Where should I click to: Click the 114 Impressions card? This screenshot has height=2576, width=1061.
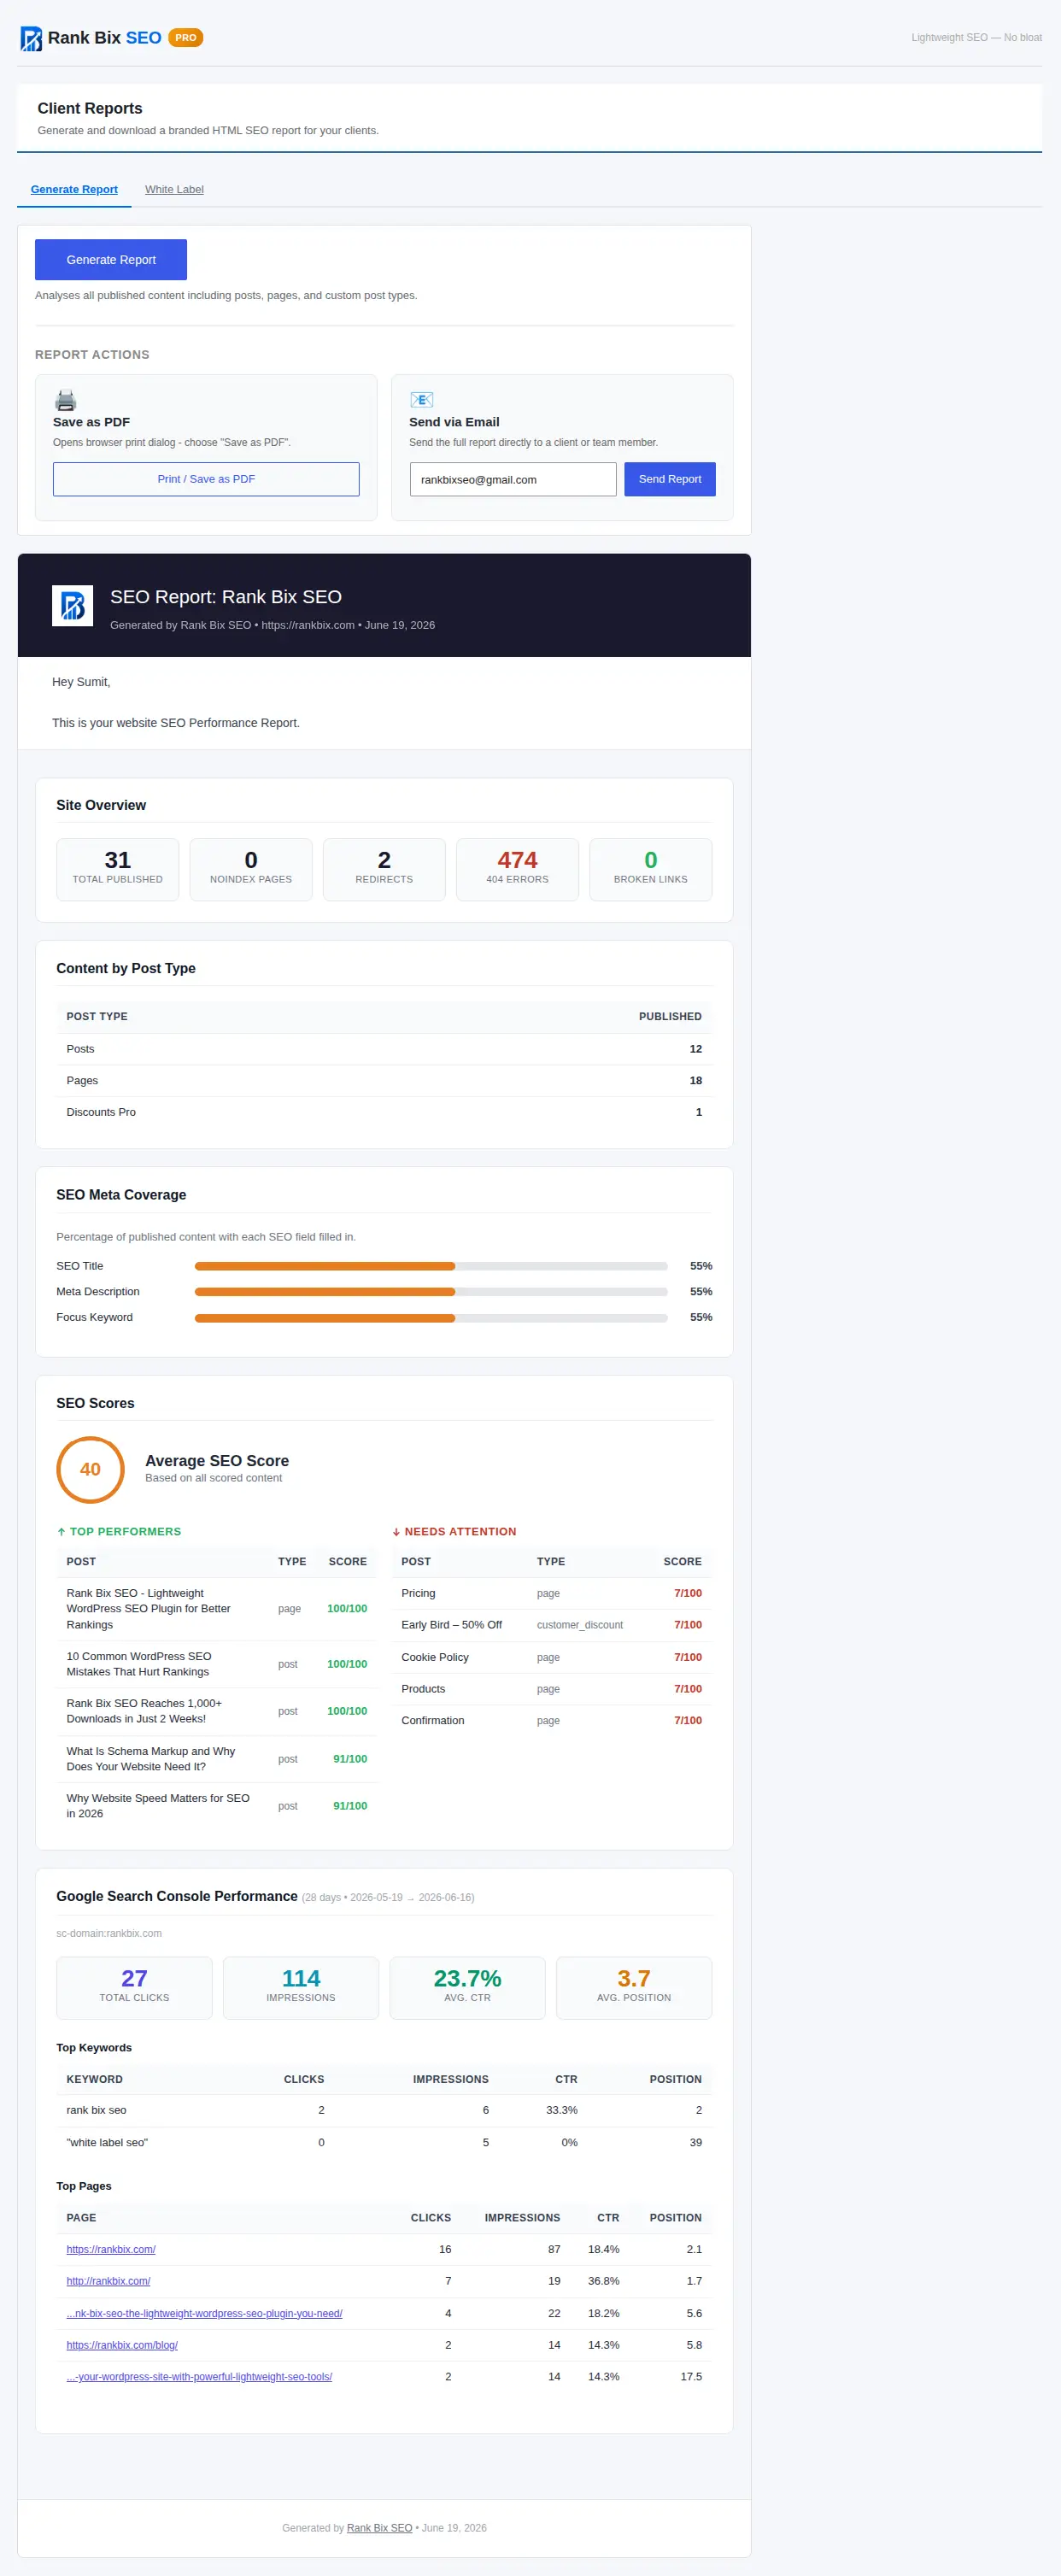pos(301,1988)
